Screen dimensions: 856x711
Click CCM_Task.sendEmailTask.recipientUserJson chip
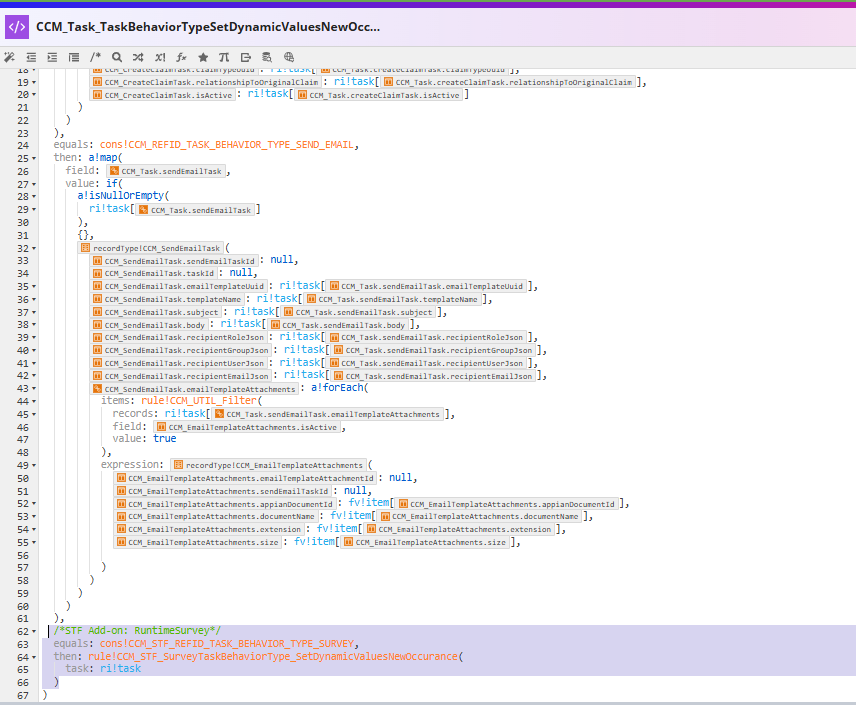pos(426,363)
